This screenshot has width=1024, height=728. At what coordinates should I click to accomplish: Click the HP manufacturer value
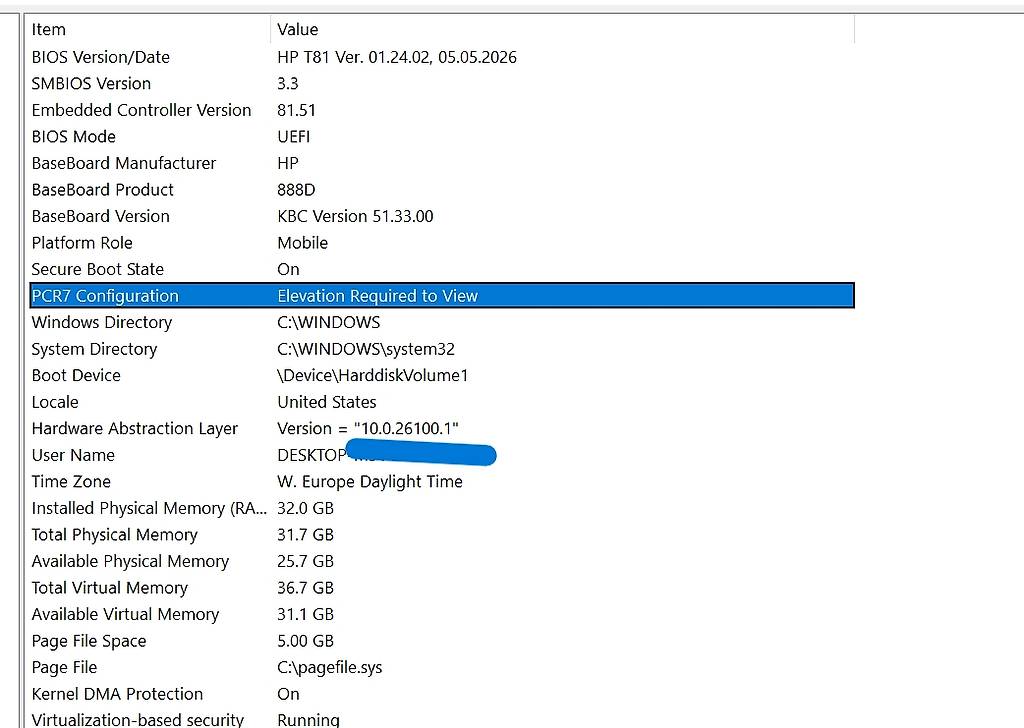pos(287,163)
